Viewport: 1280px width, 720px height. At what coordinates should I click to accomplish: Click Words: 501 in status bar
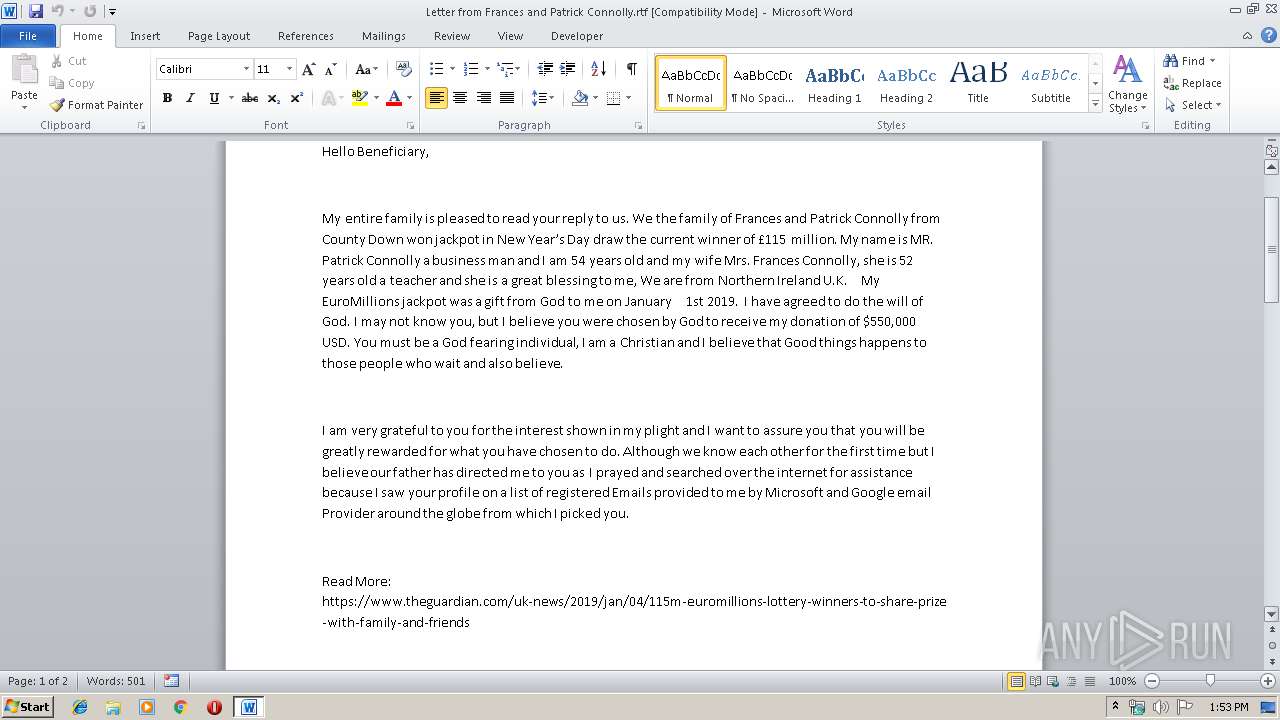click(116, 681)
